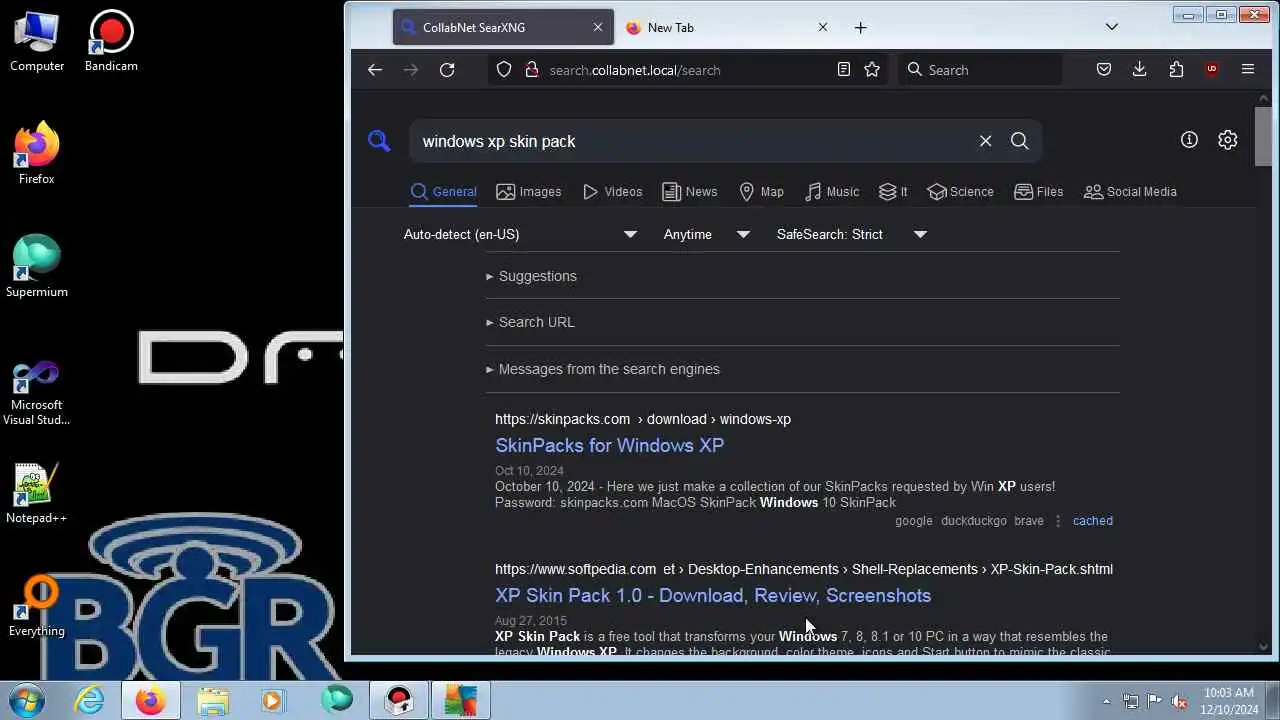Click the padlock site info icon
This screenshot has width=1280, height=720.
[531, 70]
